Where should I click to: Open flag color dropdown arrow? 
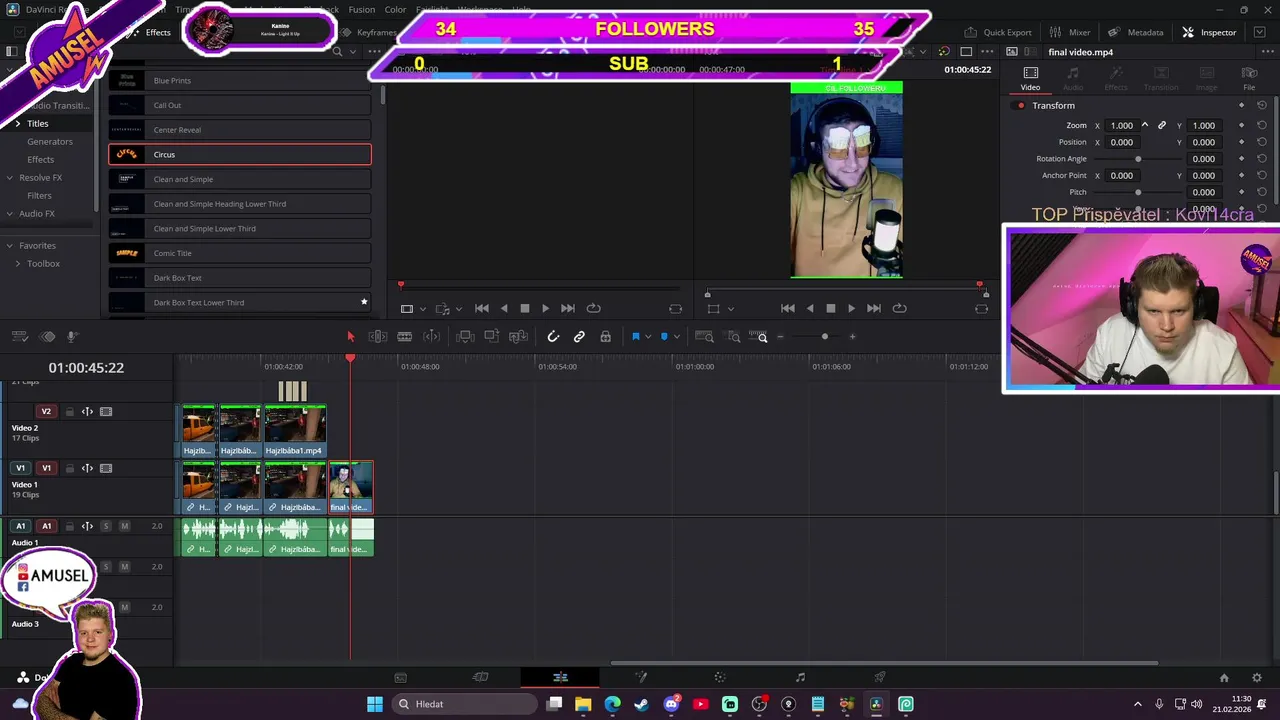(648, 337)
